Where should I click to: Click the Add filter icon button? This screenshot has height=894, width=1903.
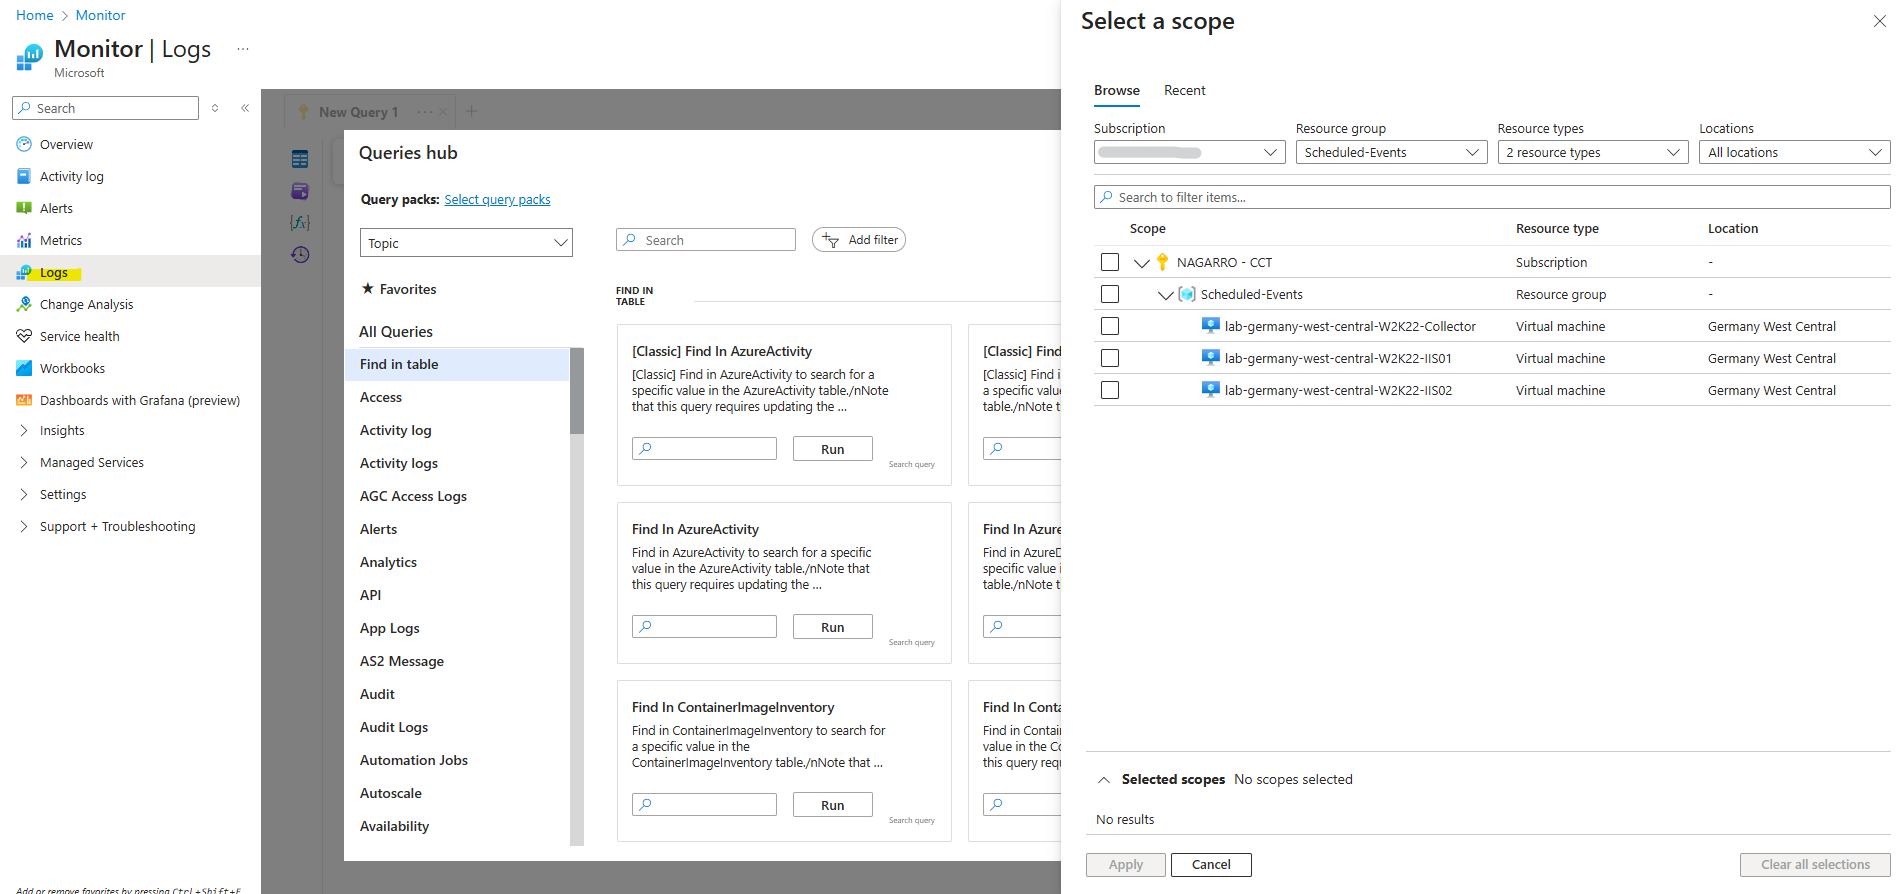click(859, 240)
